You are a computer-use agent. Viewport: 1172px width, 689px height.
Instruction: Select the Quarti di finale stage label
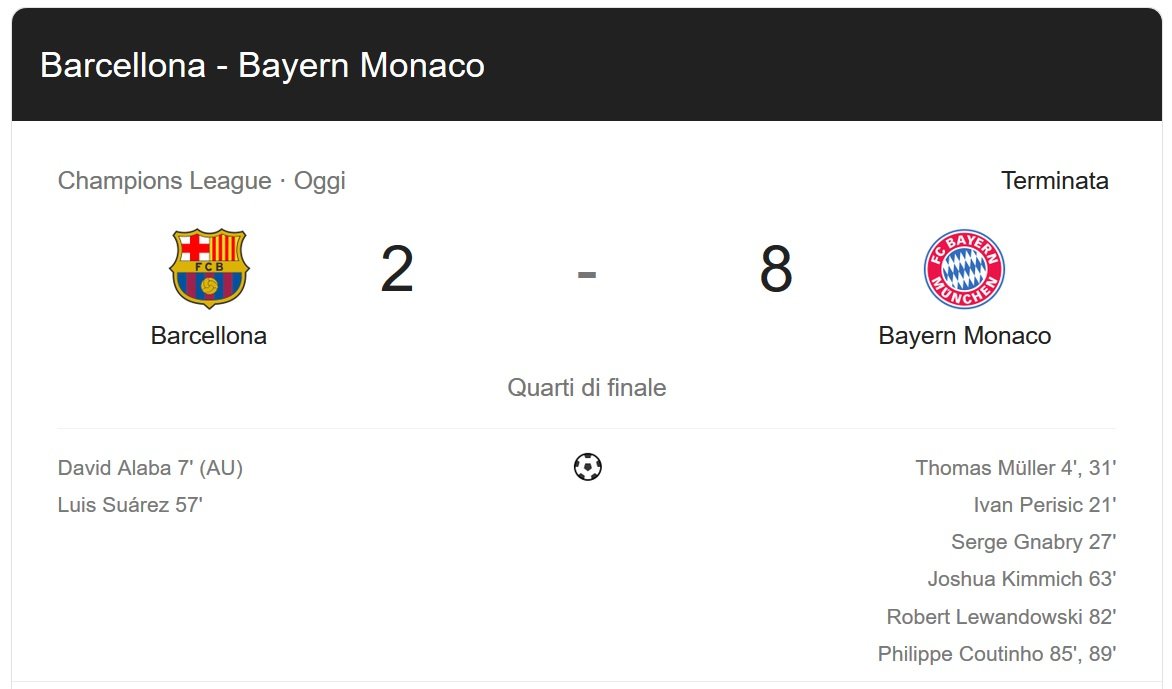[x=587, y=388]
